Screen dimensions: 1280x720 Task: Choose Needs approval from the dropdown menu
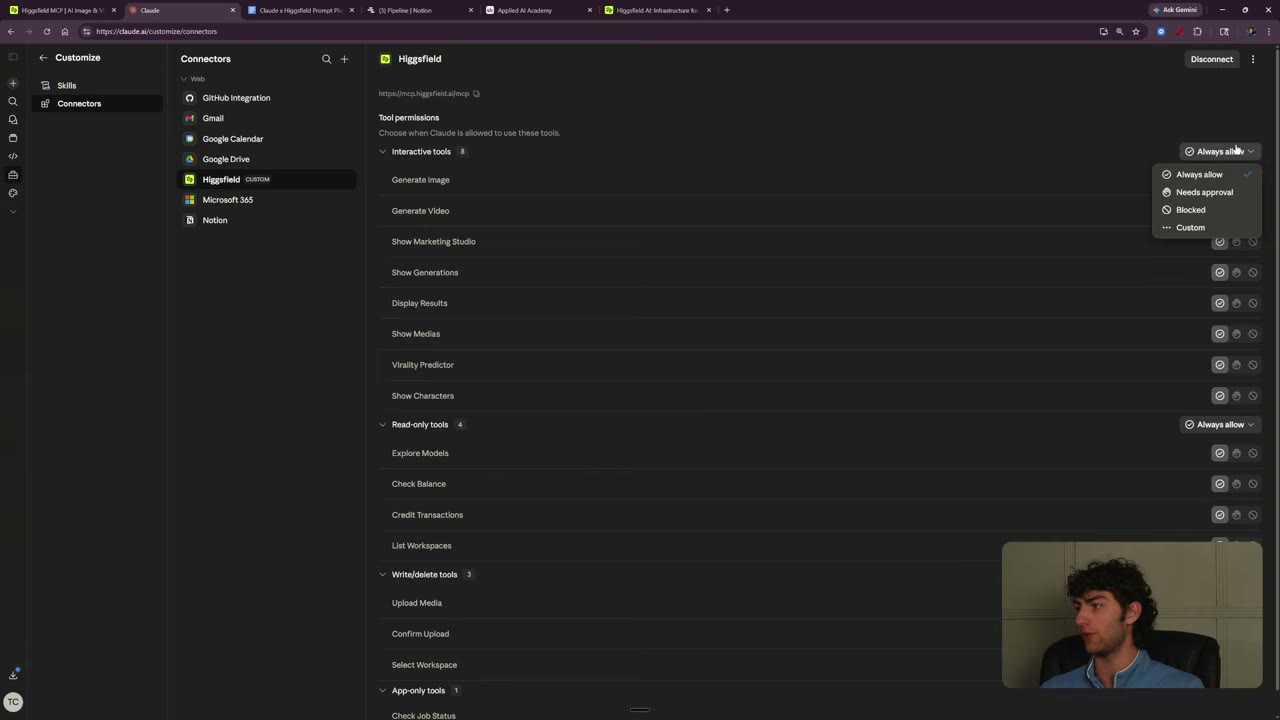pos(1205,192)
